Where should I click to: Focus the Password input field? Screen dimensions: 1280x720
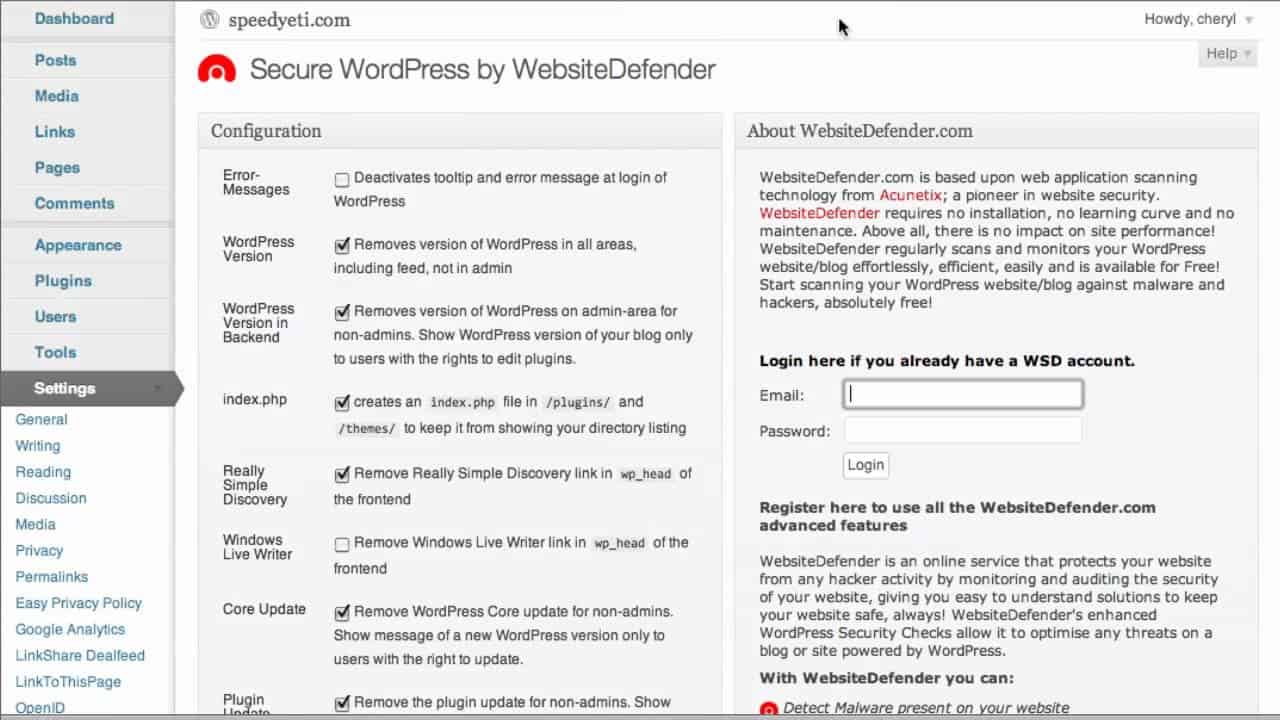point(963,431)
